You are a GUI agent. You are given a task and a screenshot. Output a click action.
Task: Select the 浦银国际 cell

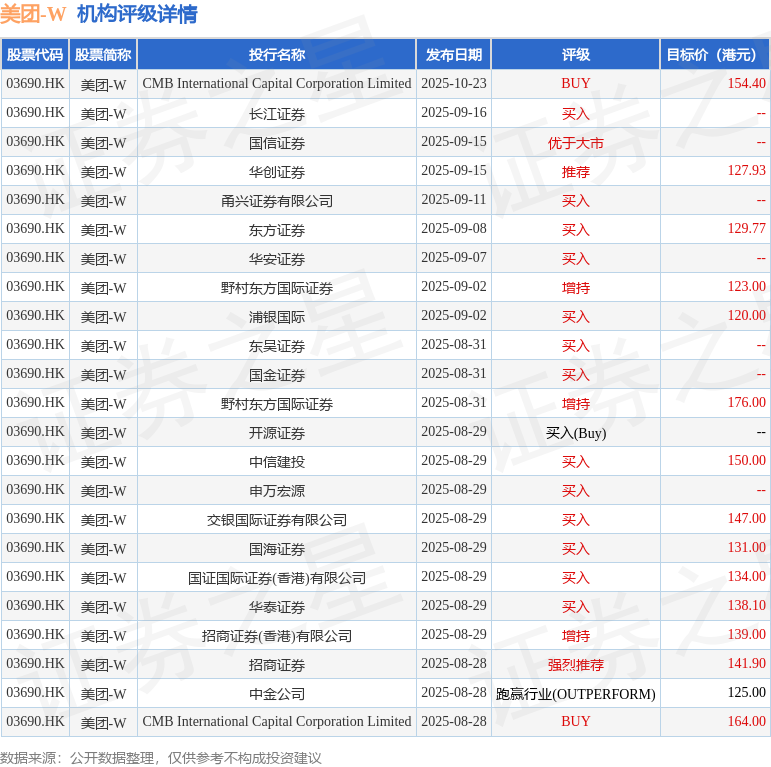[277, 317]
